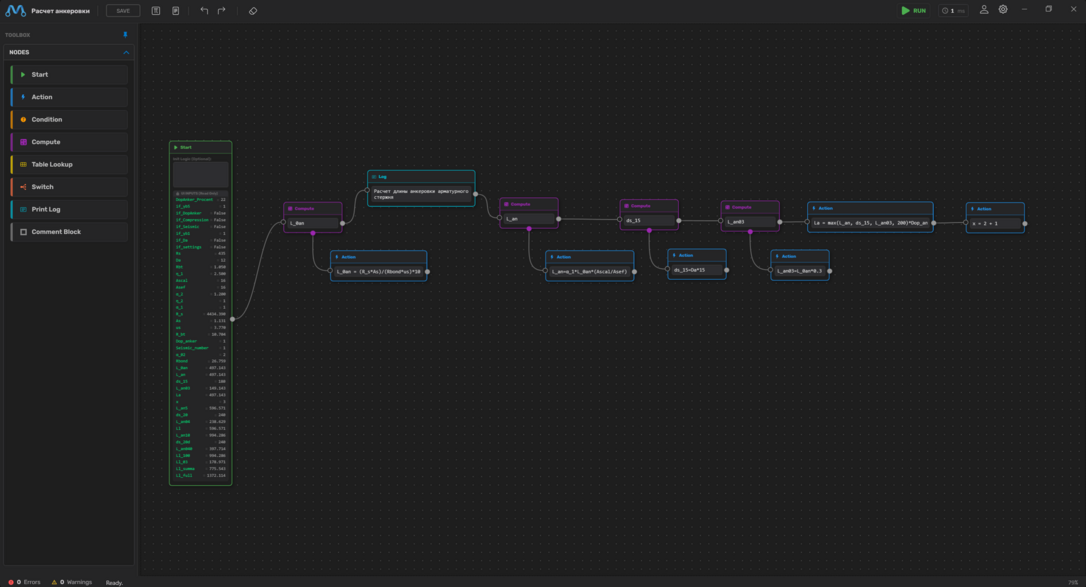Click the app logo in top-left
Screen dimensions: 1086x587
point(15,11)
